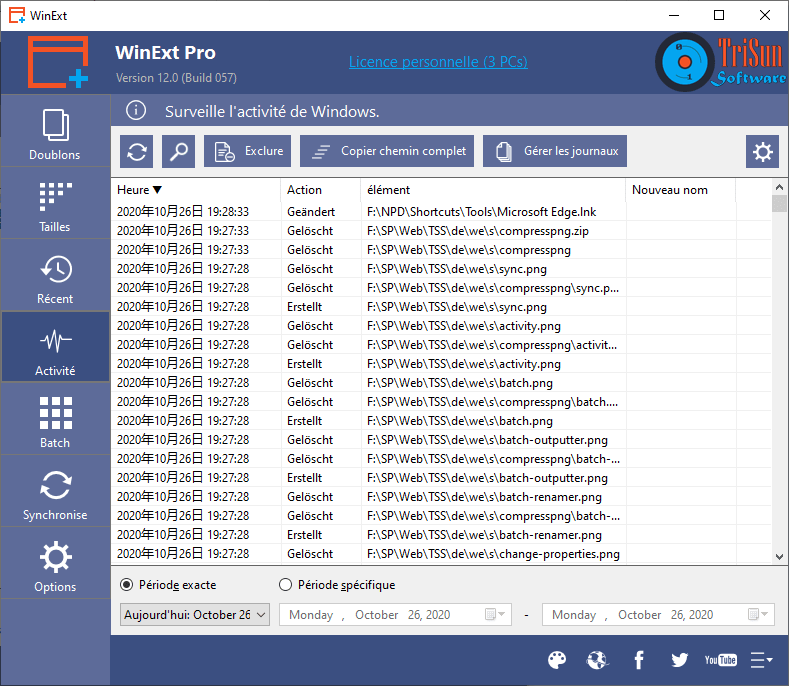Open the toolbar settings gear
Viewport: 789px width, 686px height.
tap(762, 151)
